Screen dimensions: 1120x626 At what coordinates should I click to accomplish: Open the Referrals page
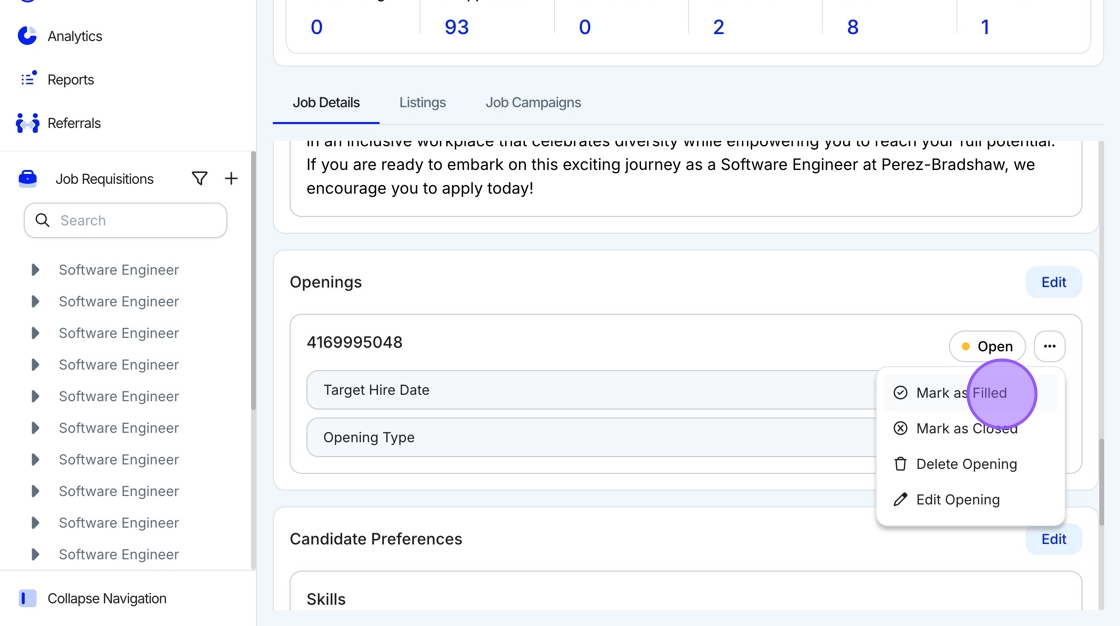(74, 123)
